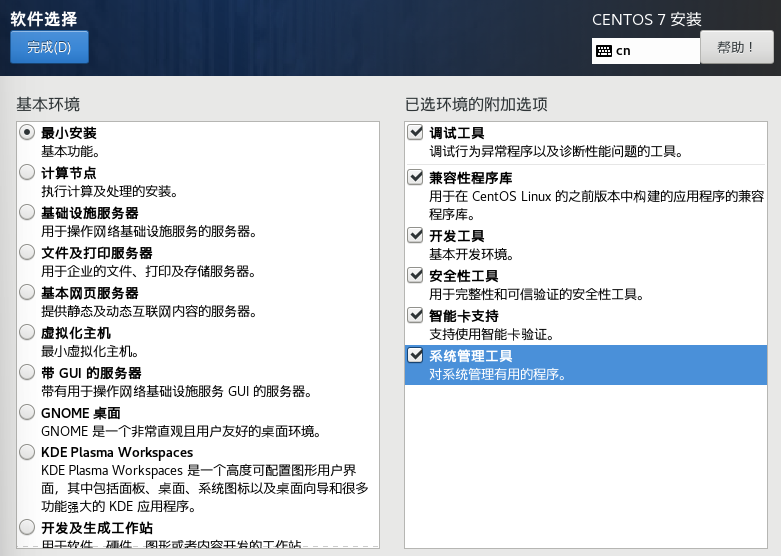Click the KDE Plasma Workspaces 是一个高度可配置 description
The height and width of the screenshot is (556, 781).
click(205, 488)
